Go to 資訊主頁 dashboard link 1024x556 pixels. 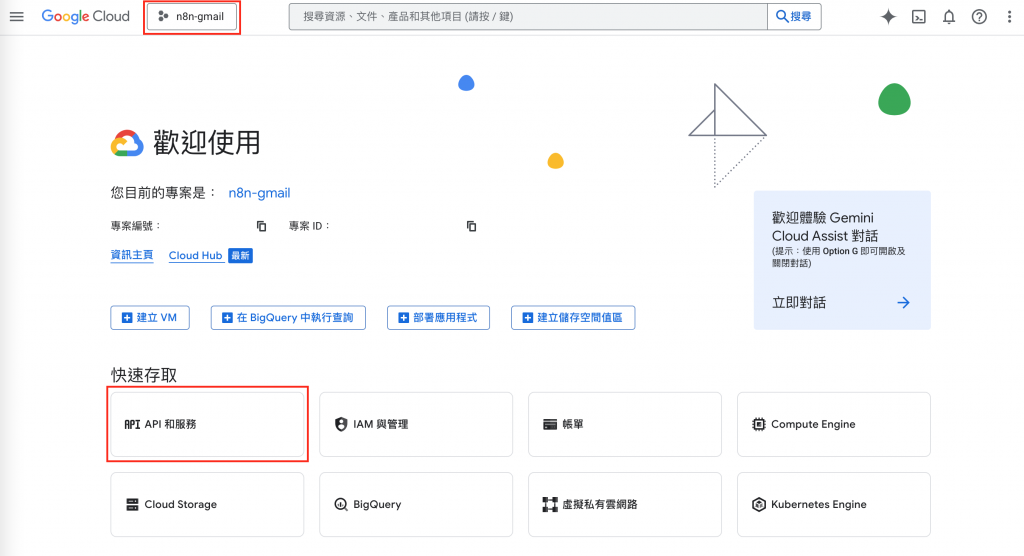132,255
